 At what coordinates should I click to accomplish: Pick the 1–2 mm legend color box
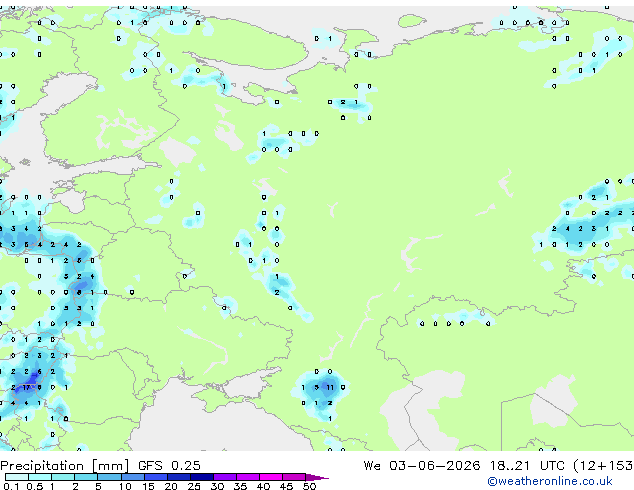(63, 477)
